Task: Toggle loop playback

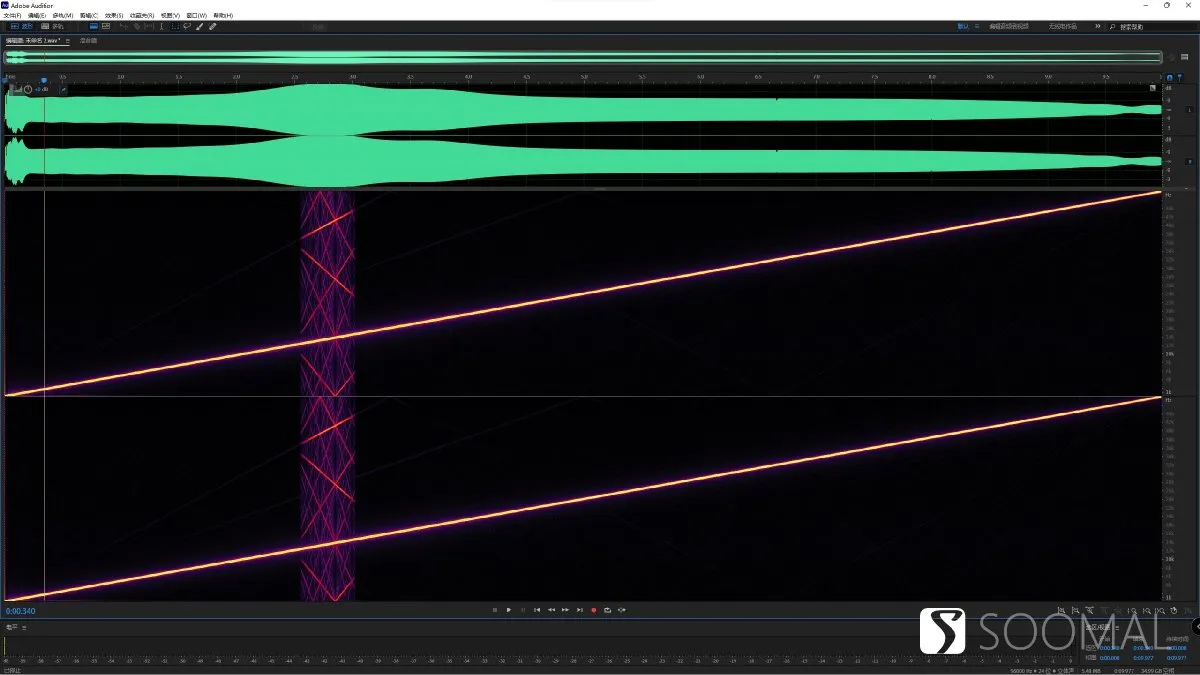Action: 607,609
